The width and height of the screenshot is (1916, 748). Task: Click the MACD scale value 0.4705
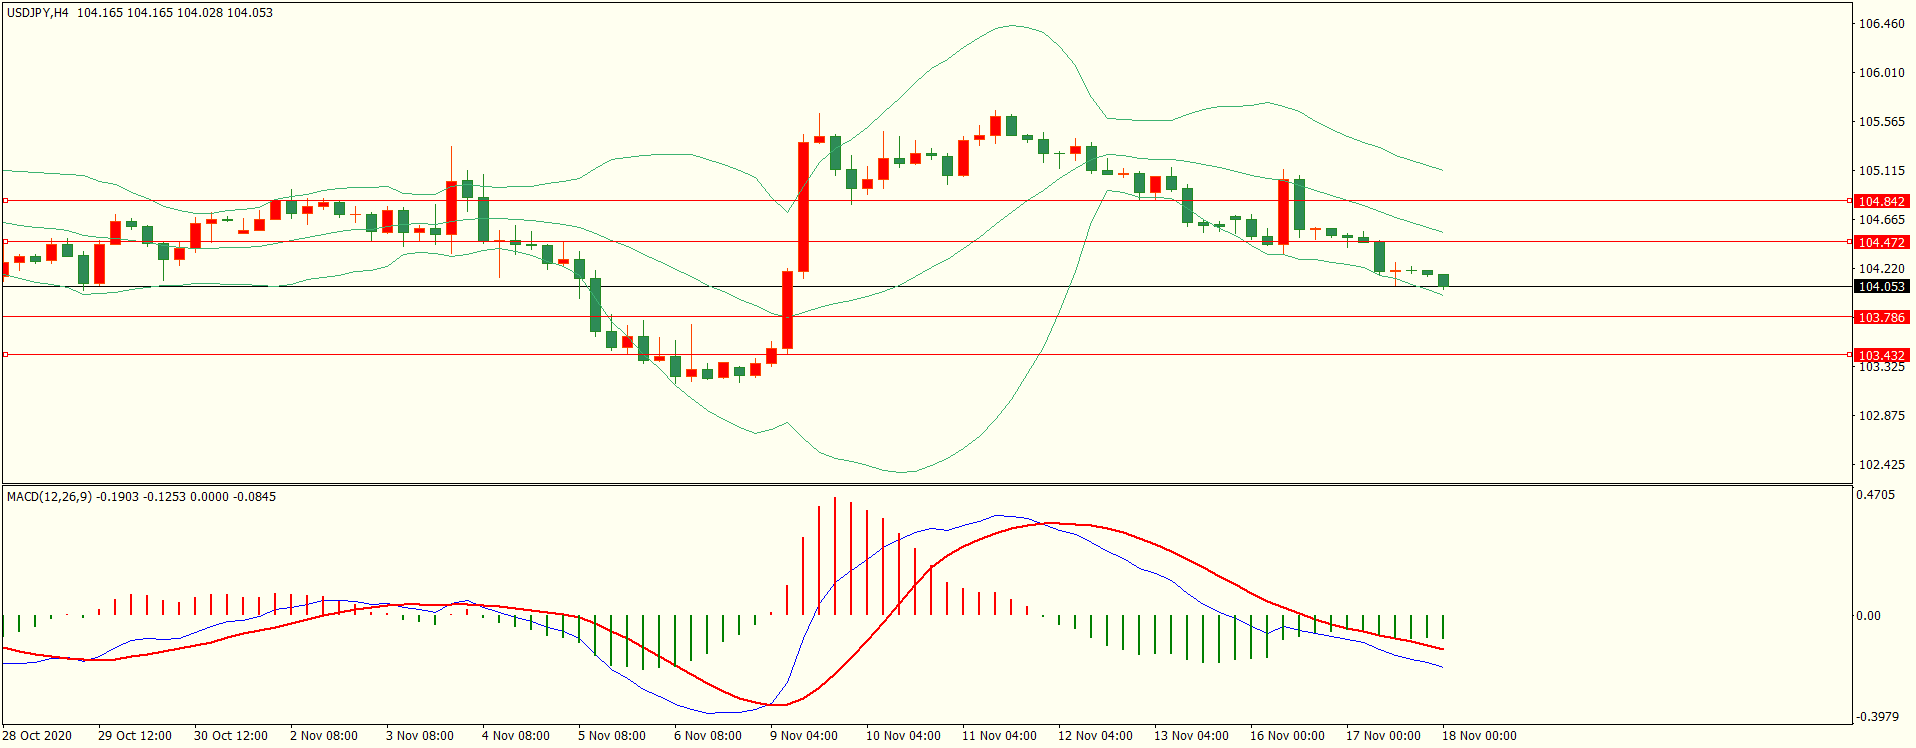(x=1875, y=495)
